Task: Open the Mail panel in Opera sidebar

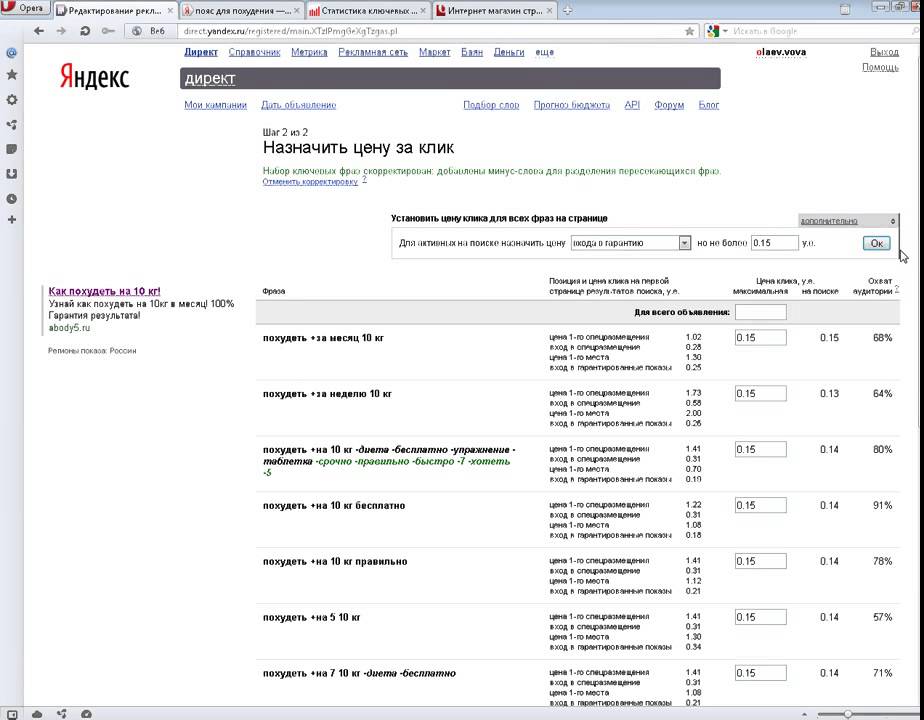Action: click(x=11, y=53)
